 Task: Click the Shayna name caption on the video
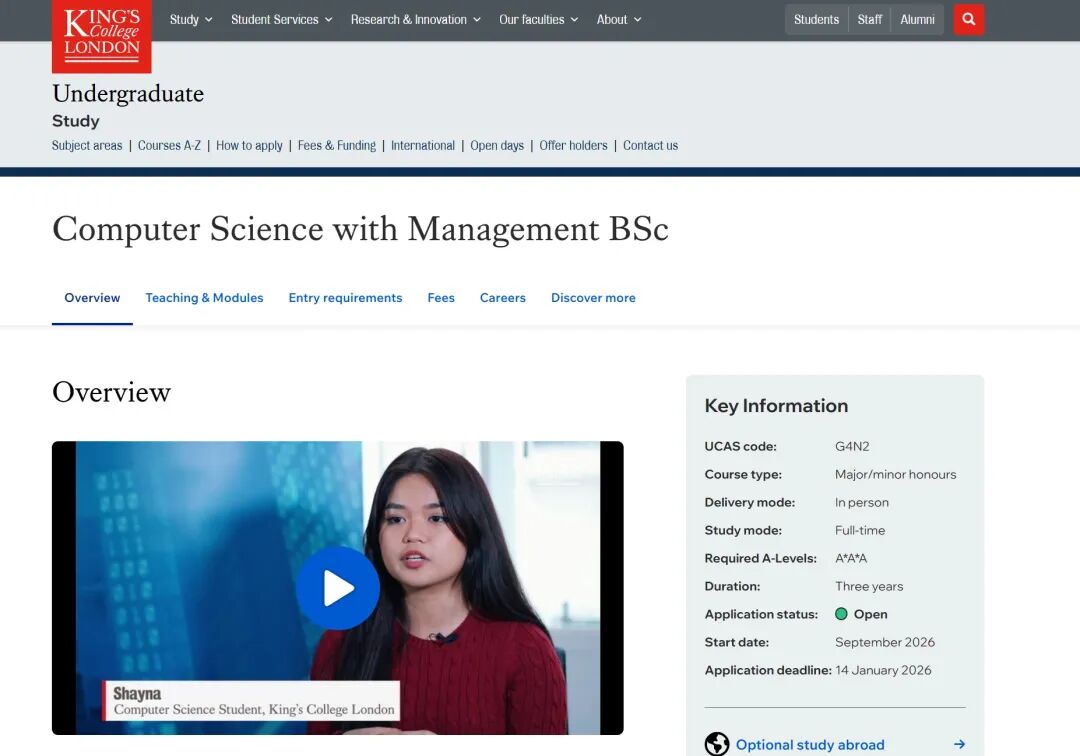pos(137,693)
